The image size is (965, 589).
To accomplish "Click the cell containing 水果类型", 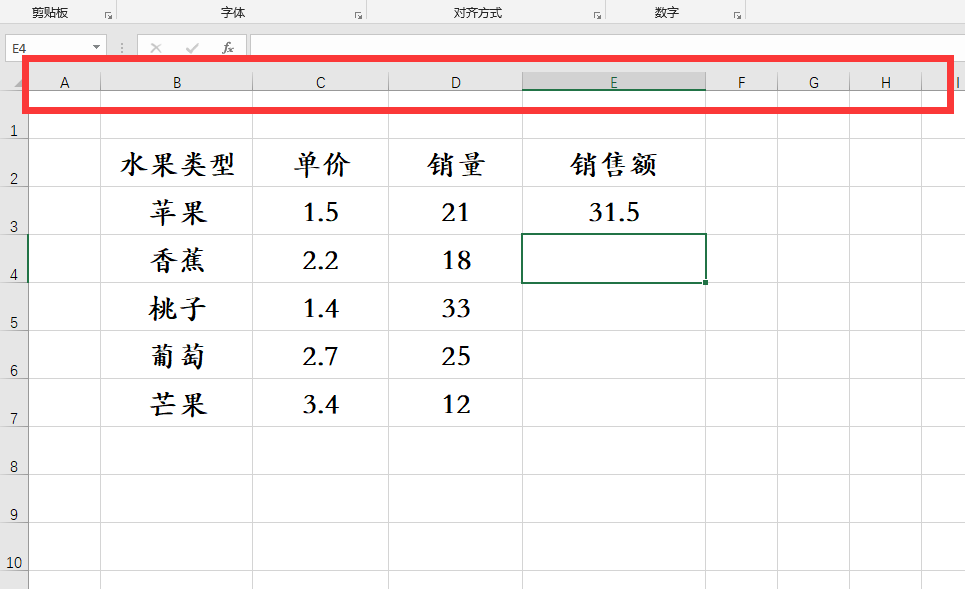I will 177,163.
